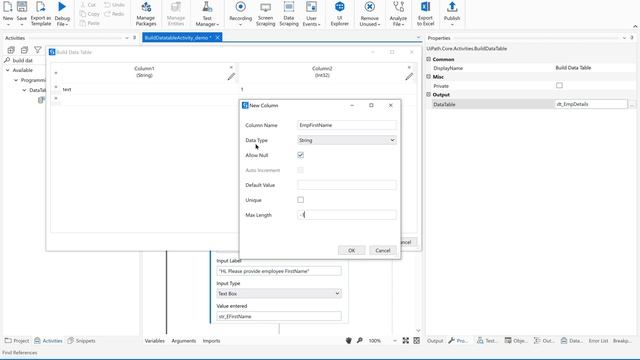Edit Column1 with pencil icon

click(x=231, y=77)
